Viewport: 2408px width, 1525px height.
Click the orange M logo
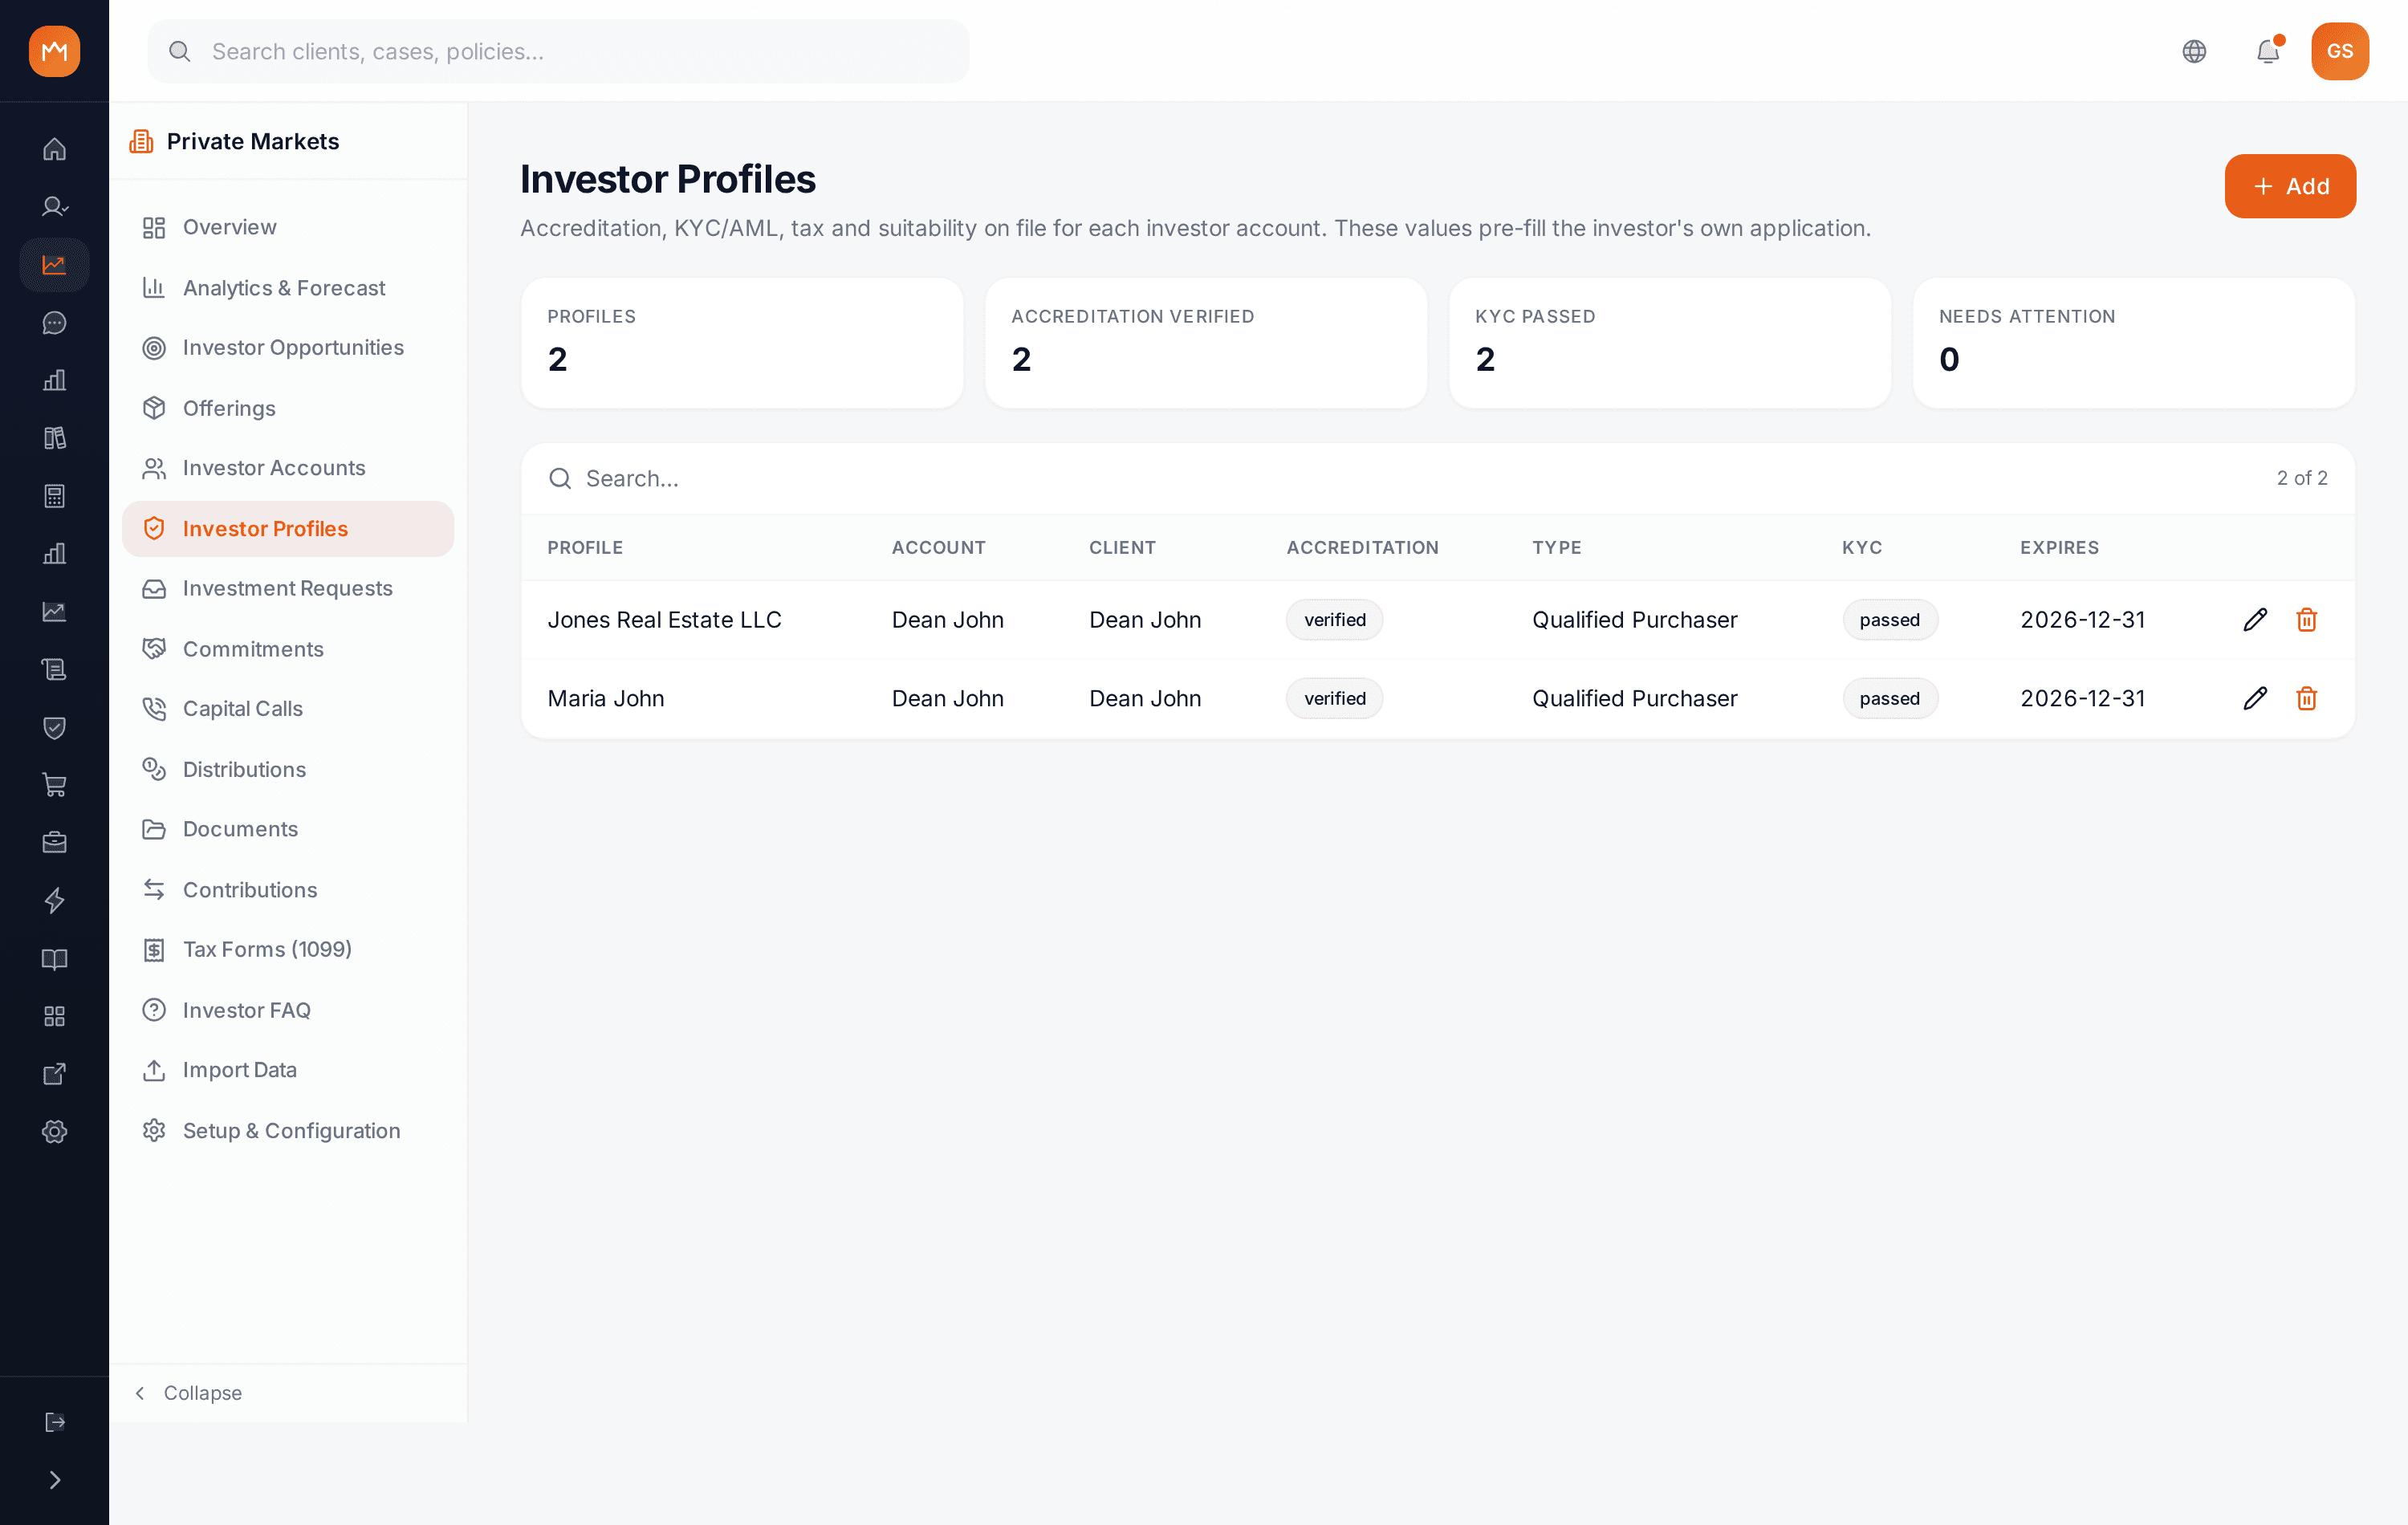point(54,51)
